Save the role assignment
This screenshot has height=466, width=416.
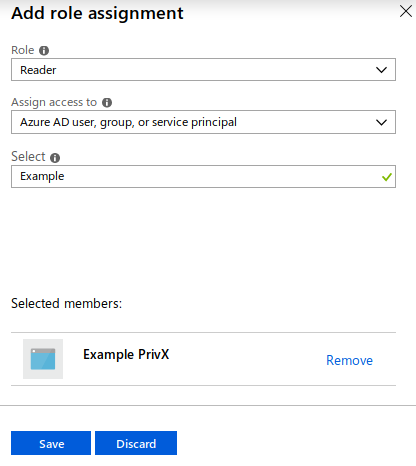(x=51, y=443)
